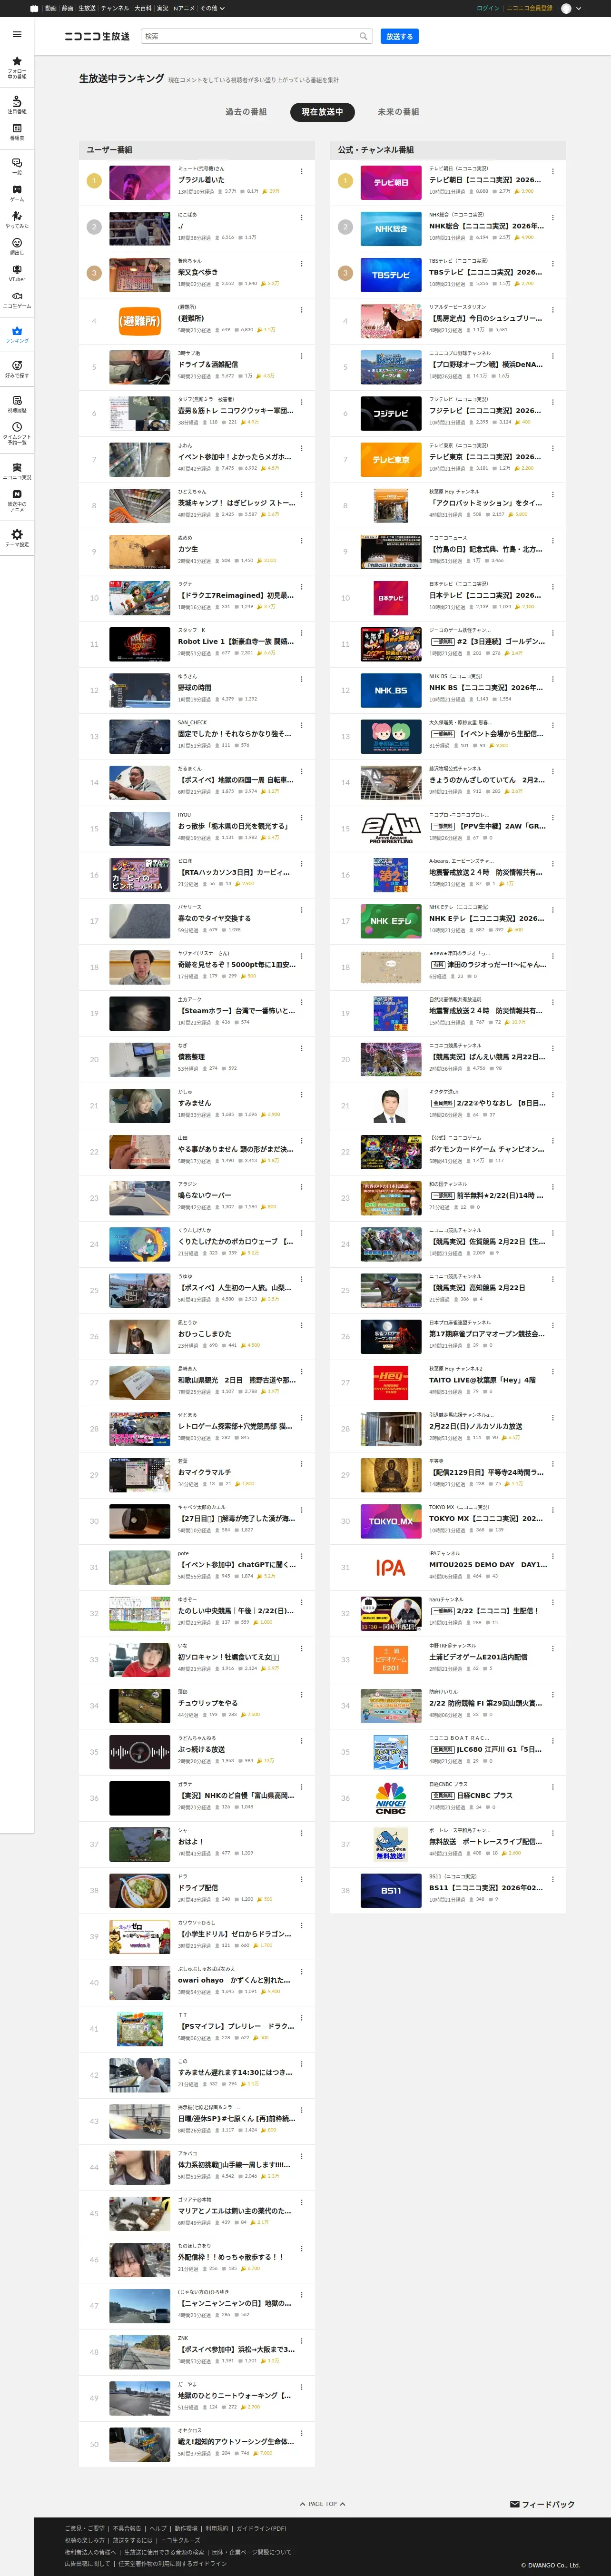611x2576 pixels.
Task: Click the ログイン link
Action: [488, 8]
